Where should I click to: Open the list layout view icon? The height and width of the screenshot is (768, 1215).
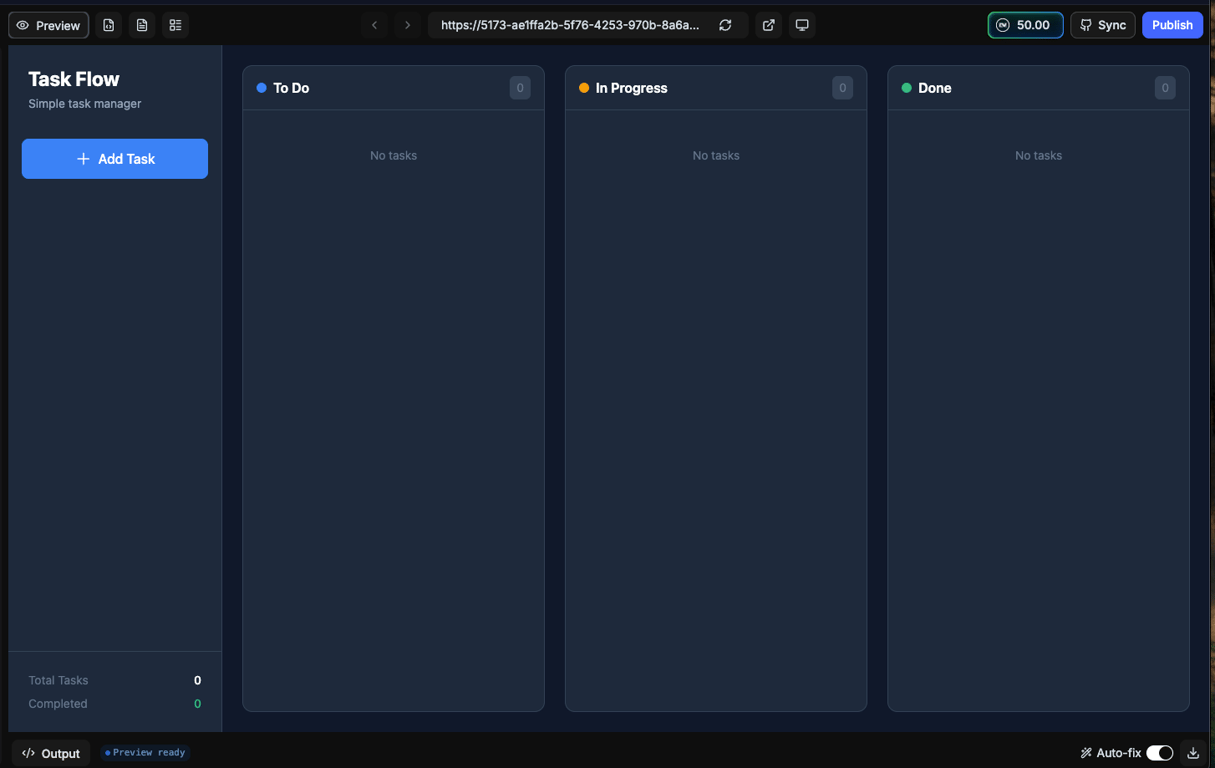coord(175,25)
